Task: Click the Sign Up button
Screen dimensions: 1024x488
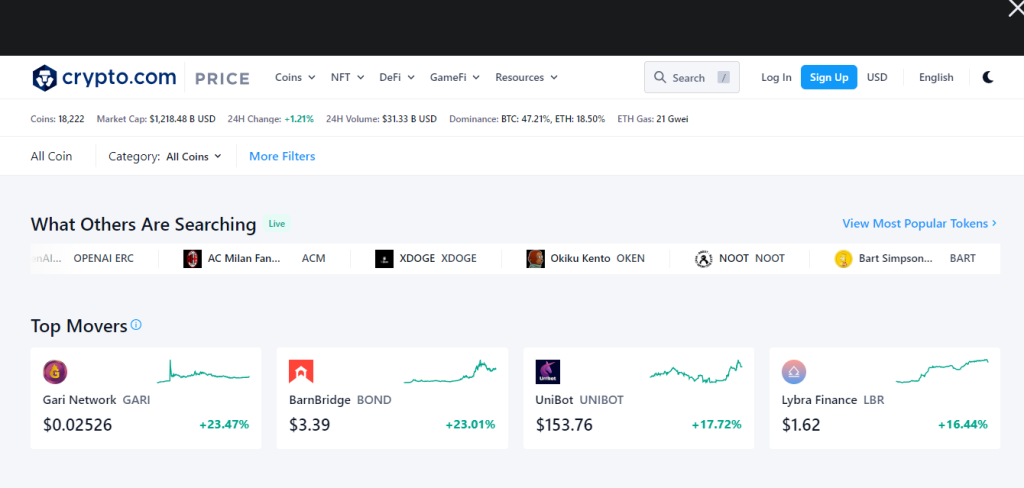Action: (829, 77)
